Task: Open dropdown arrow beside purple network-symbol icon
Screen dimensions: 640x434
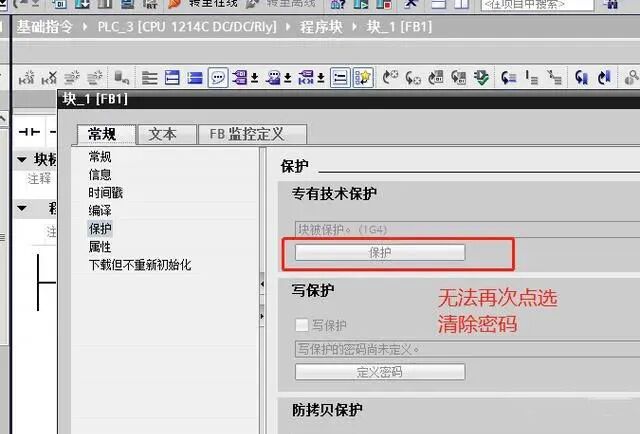Action: [x=321, y=77]
